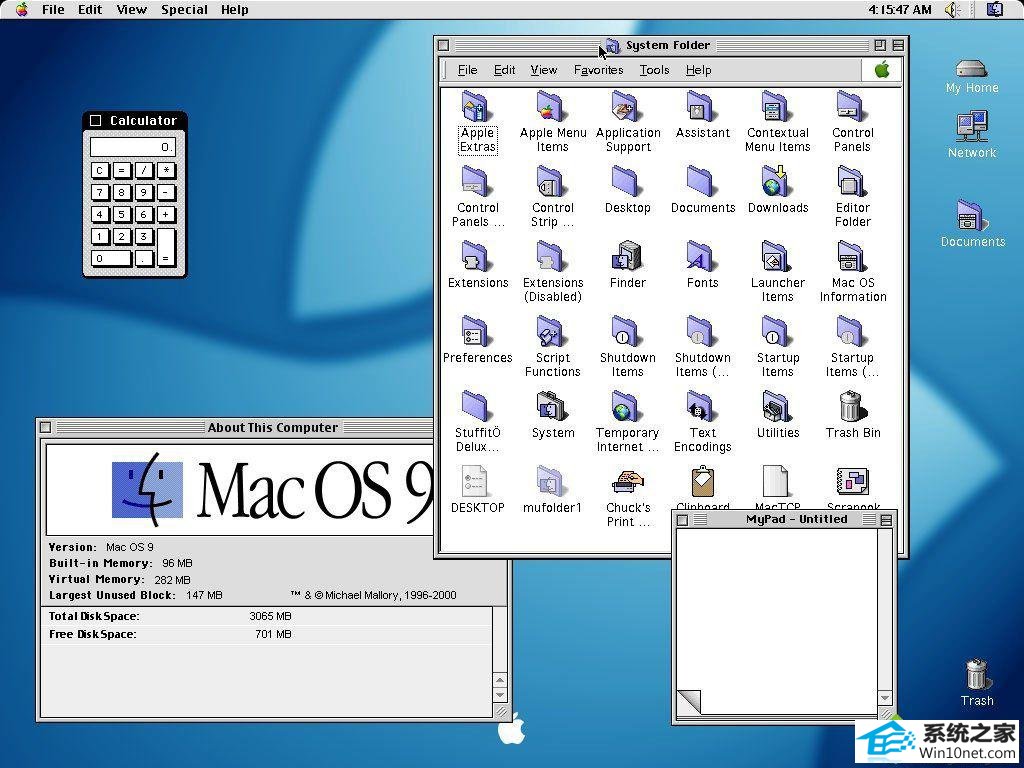Open the Extensions (Disabled) folder

point(552,258)
